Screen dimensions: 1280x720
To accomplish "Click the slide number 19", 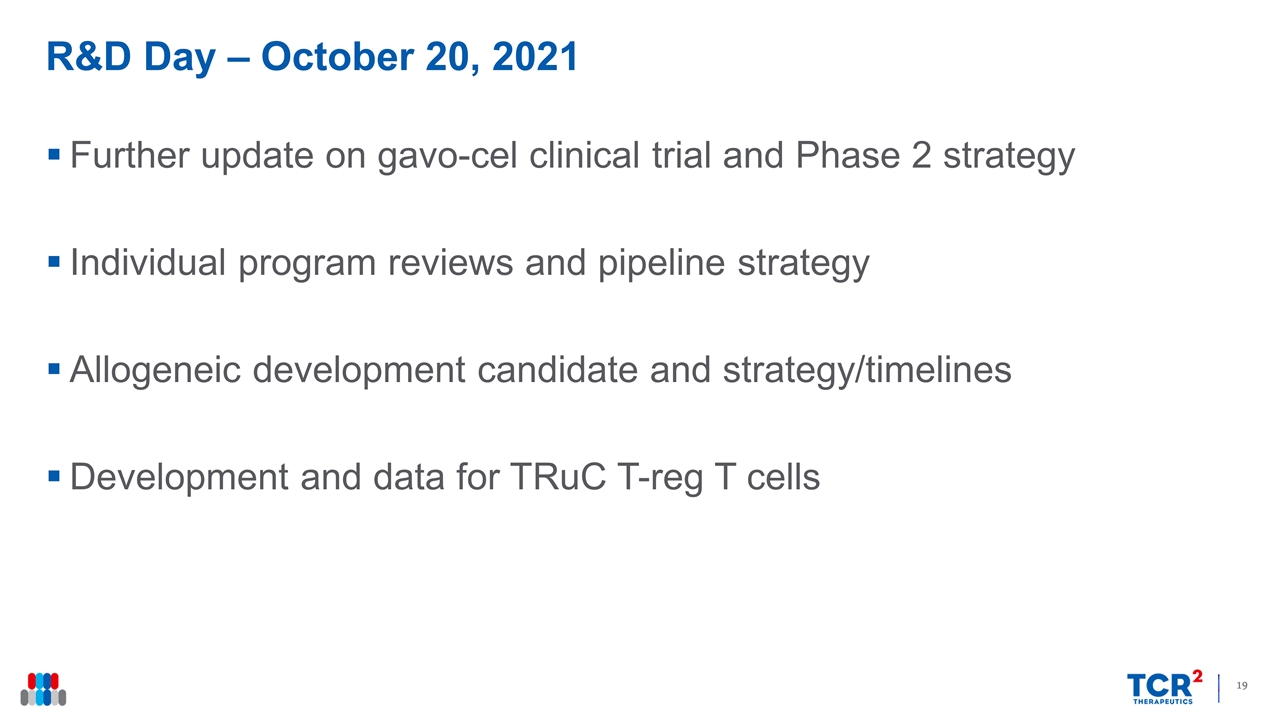I will 1243,686.
